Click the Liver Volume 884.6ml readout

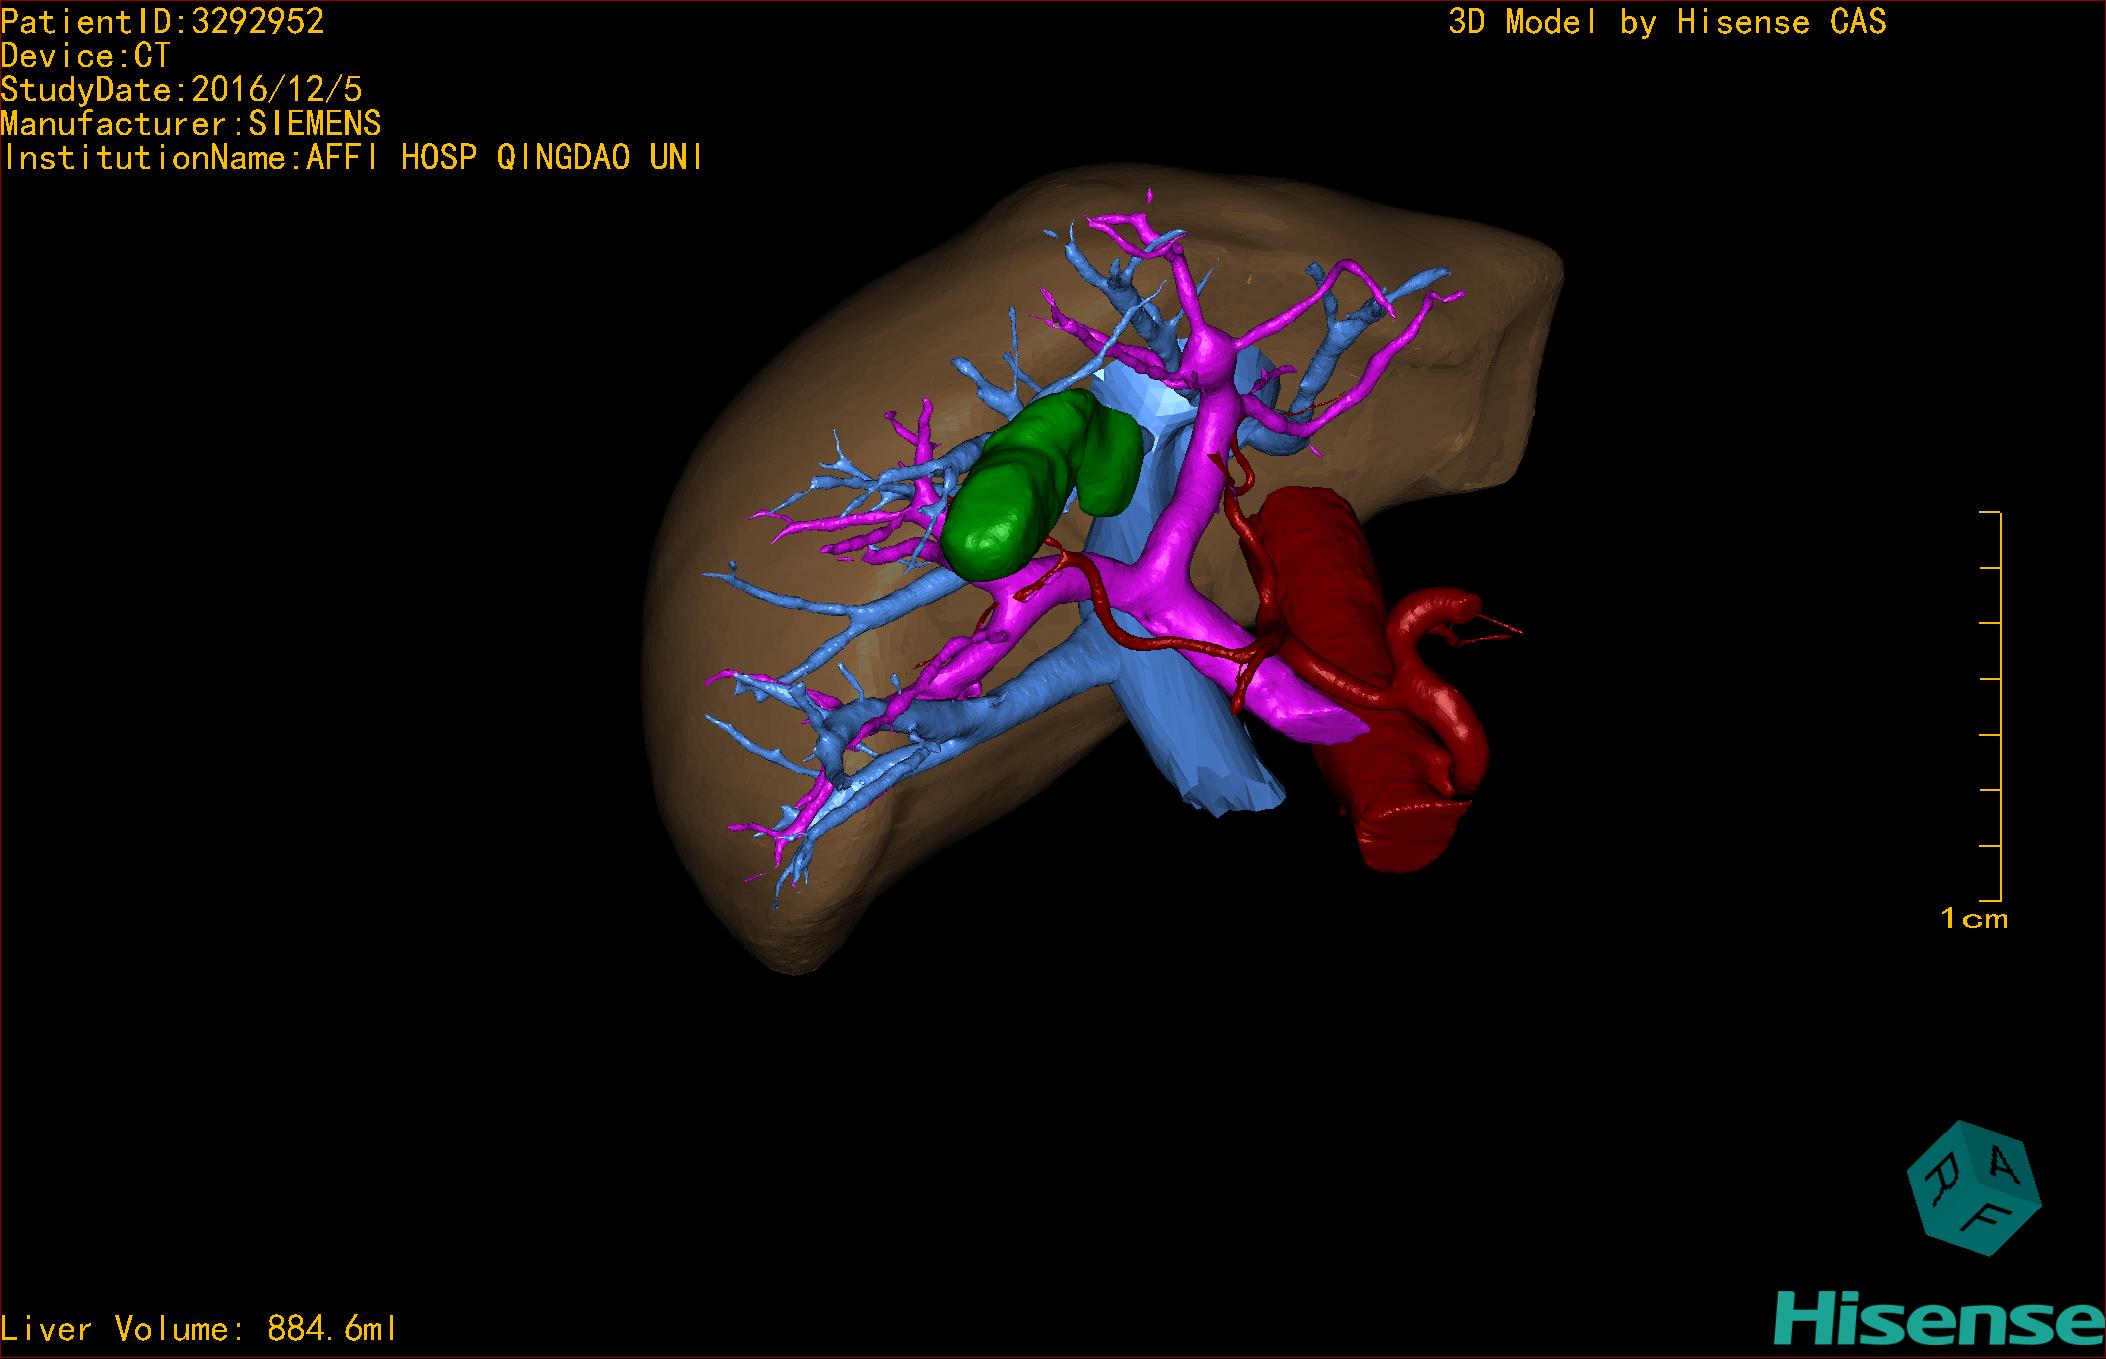pos(199,1329)
